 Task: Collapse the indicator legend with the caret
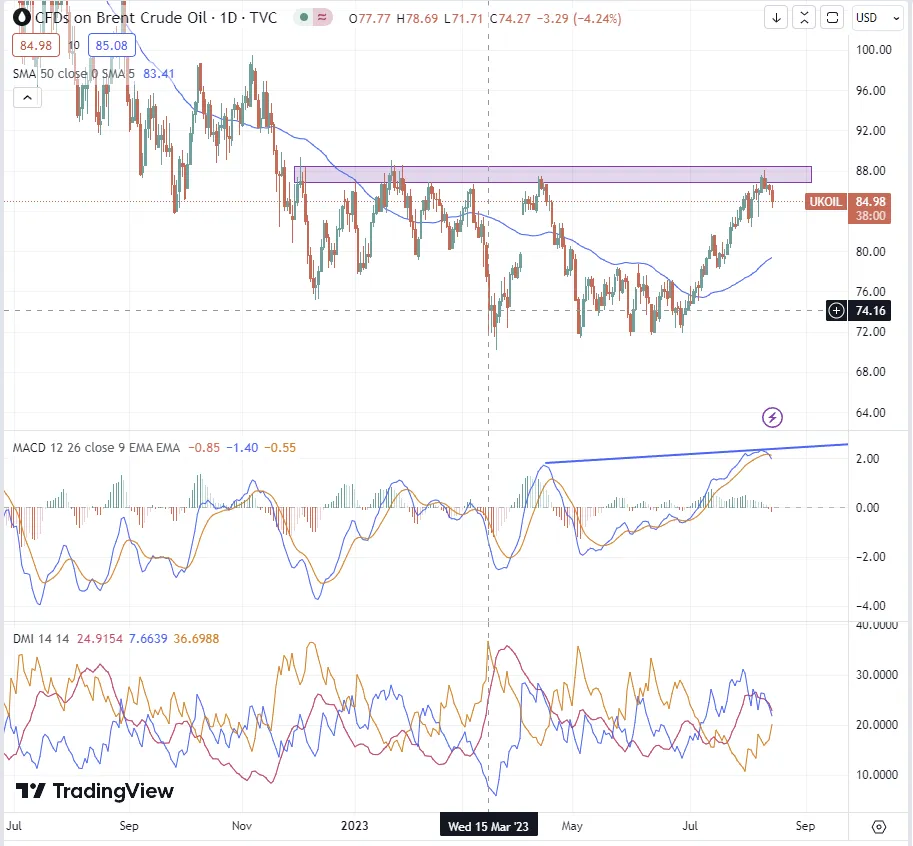click(27, 97)
